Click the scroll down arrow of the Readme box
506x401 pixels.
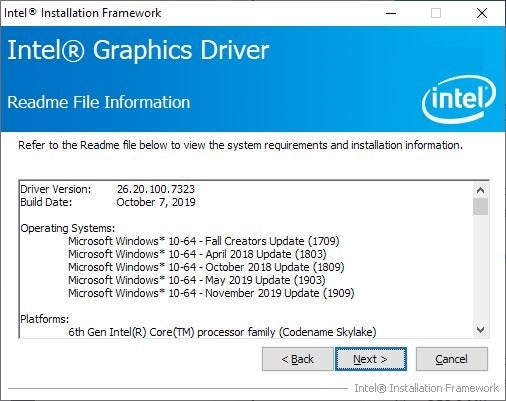coord(480,330)
